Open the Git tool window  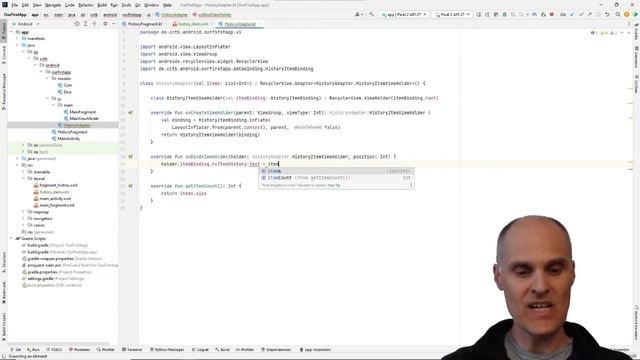point(16,350)
